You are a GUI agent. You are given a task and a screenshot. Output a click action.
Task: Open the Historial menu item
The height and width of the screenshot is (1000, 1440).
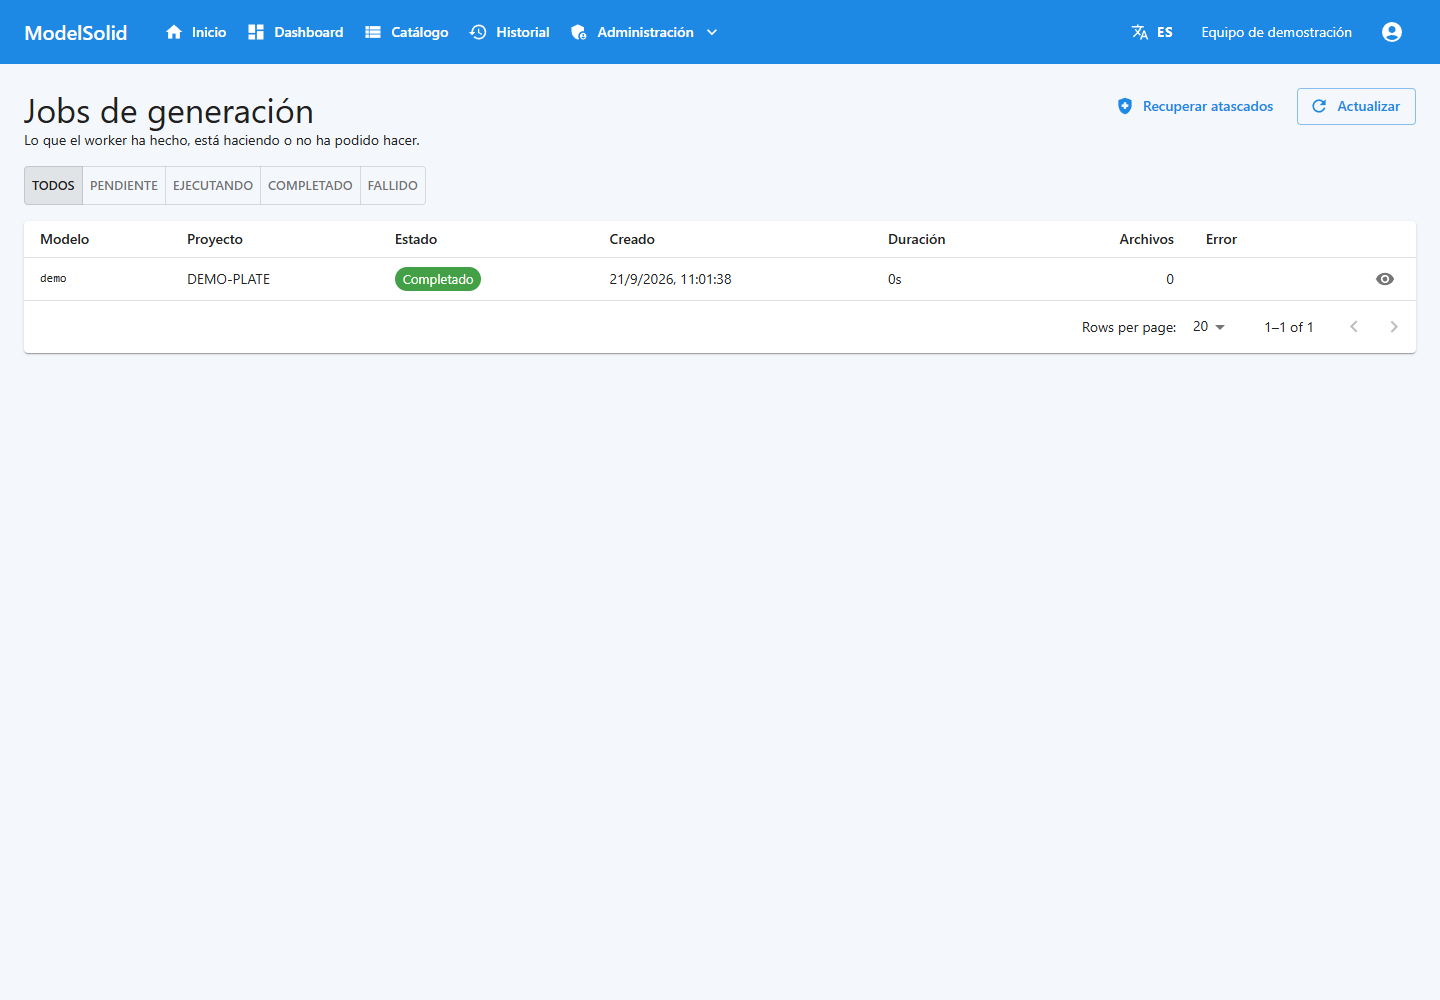click(x=510, y=32)
